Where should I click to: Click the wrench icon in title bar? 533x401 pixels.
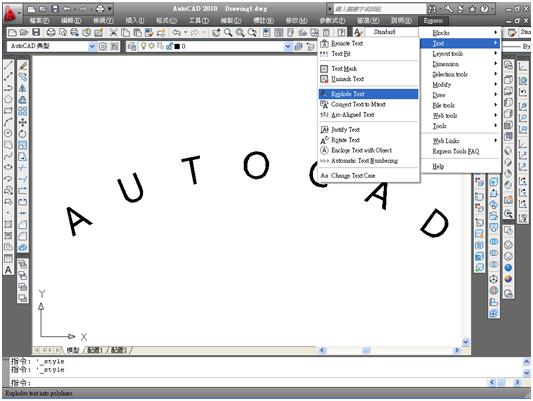pos(449,9)
